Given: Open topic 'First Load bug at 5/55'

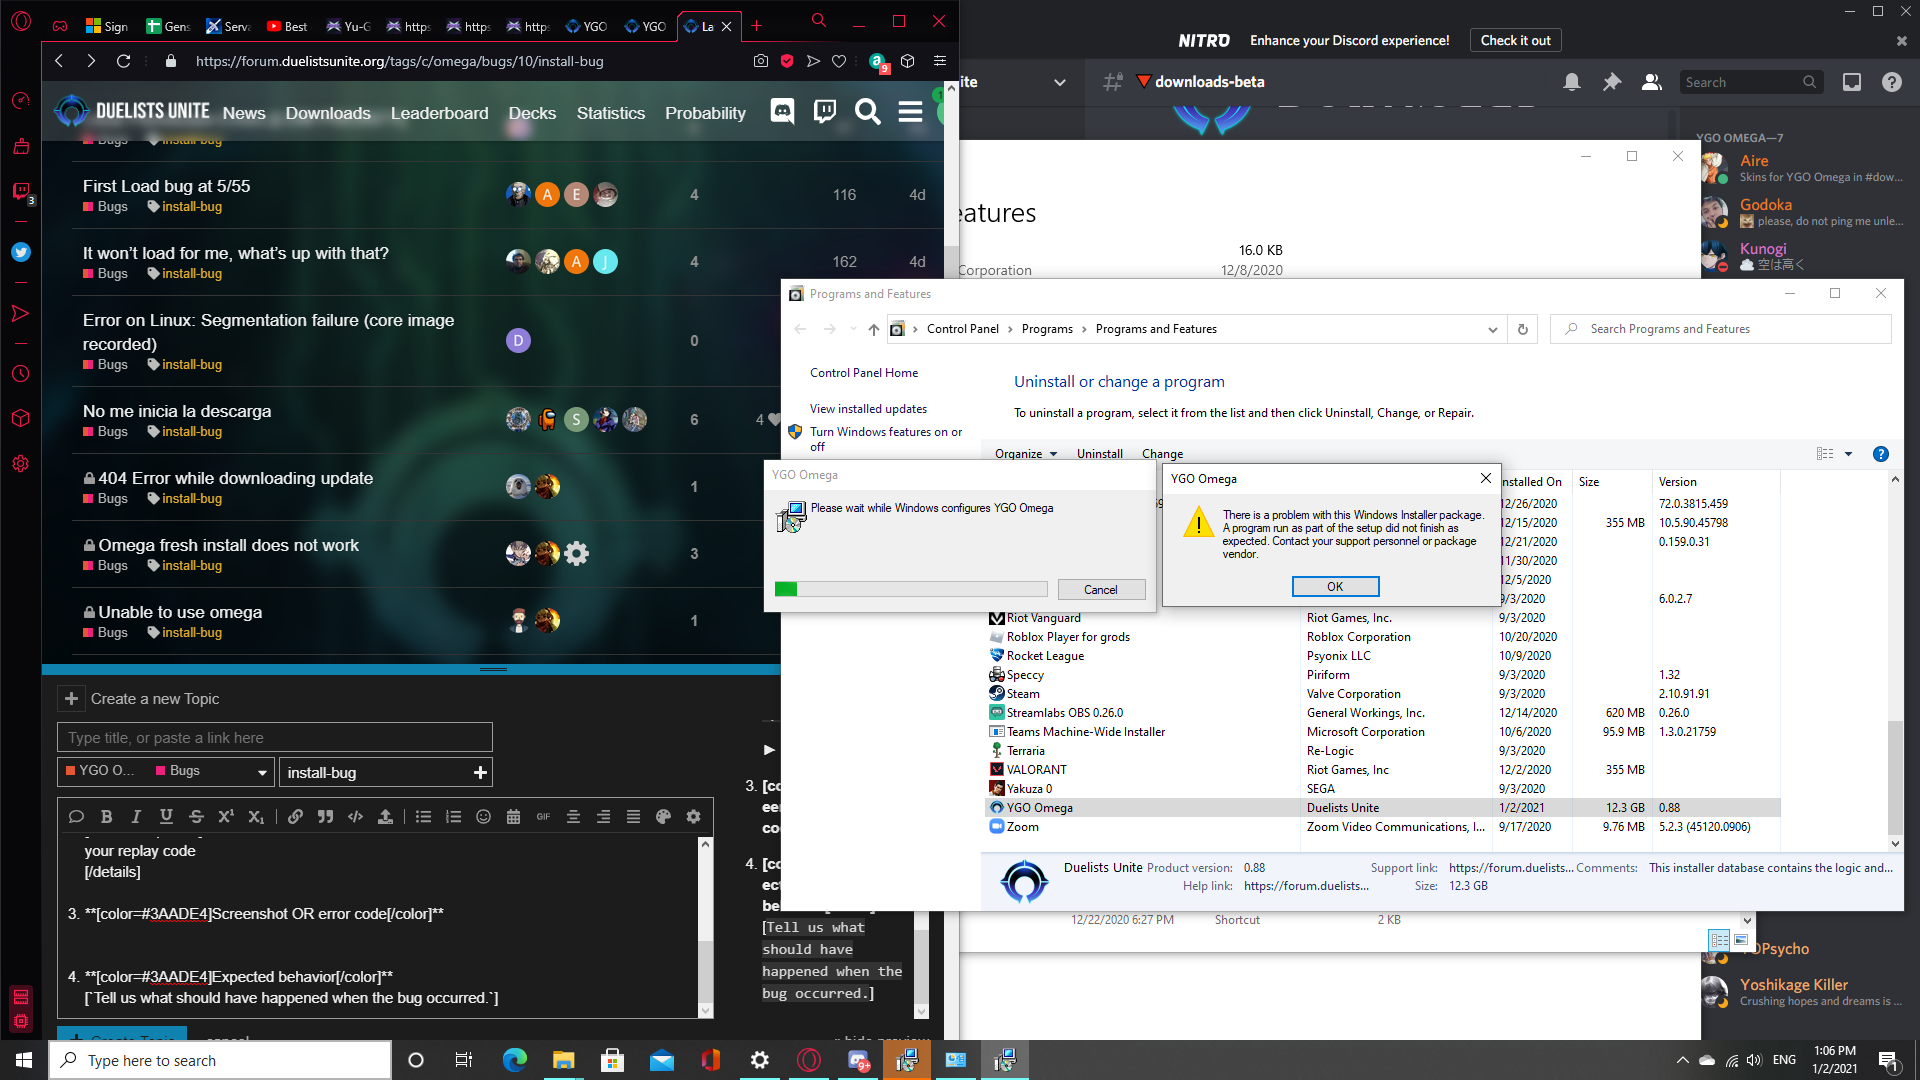Looking at the screenshot, I should 166,186.
